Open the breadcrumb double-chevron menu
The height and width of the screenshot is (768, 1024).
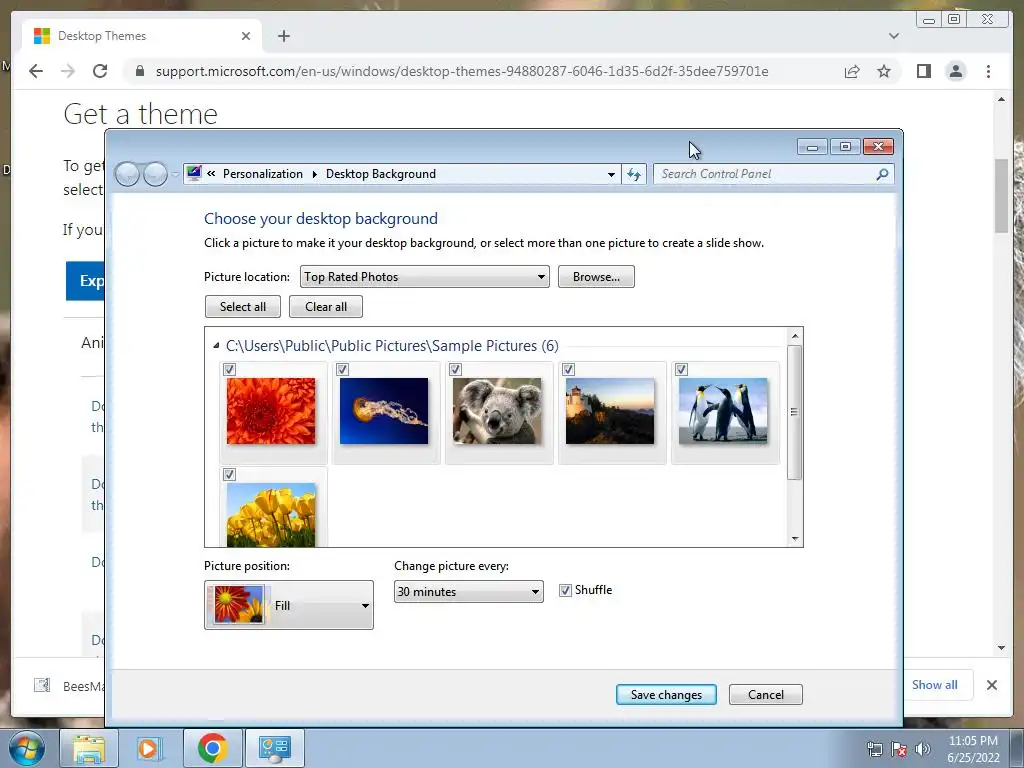point(211,174)
